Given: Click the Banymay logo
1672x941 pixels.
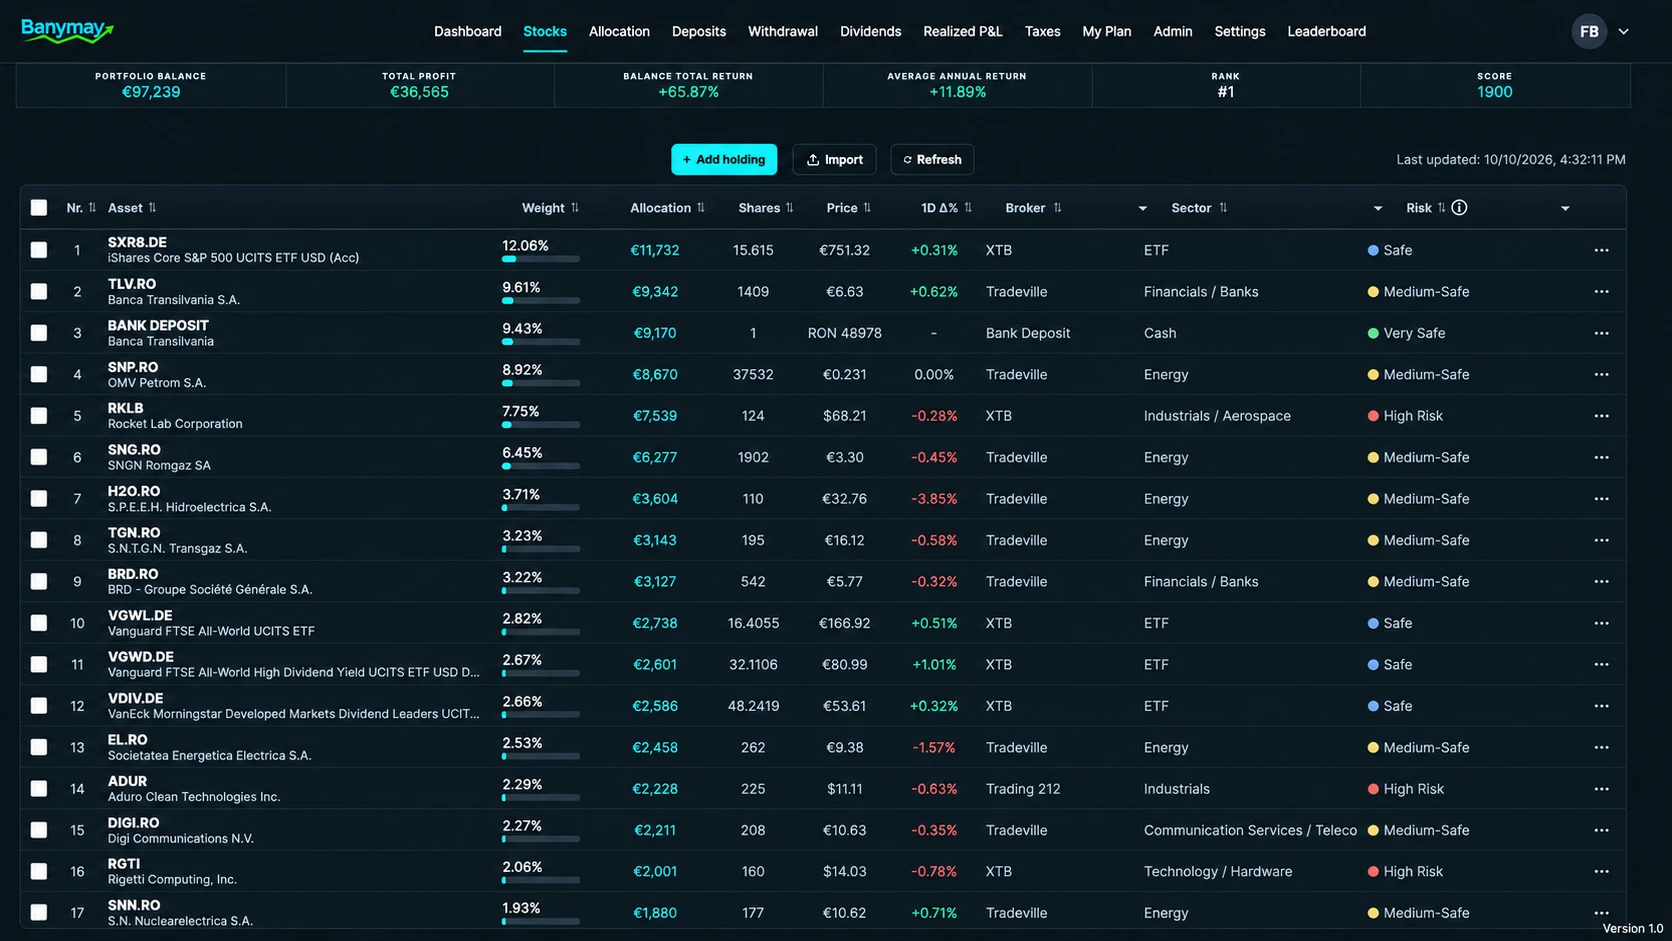Looking at the screenshot, I should (x=67, y=30).
